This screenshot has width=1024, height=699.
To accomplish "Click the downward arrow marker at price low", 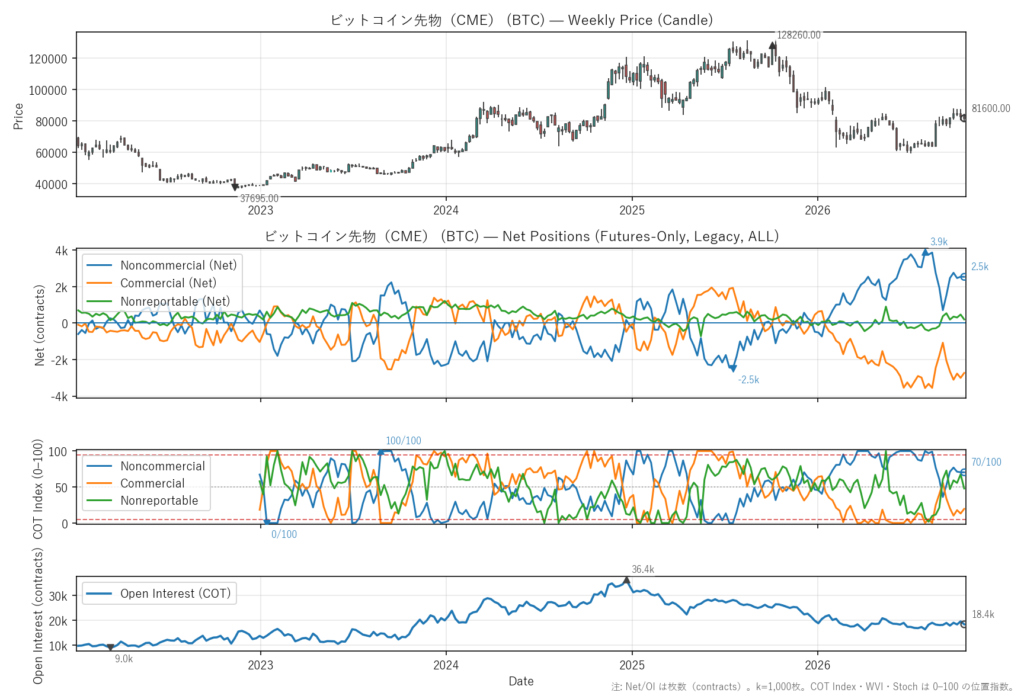I will tap(235, 187).
